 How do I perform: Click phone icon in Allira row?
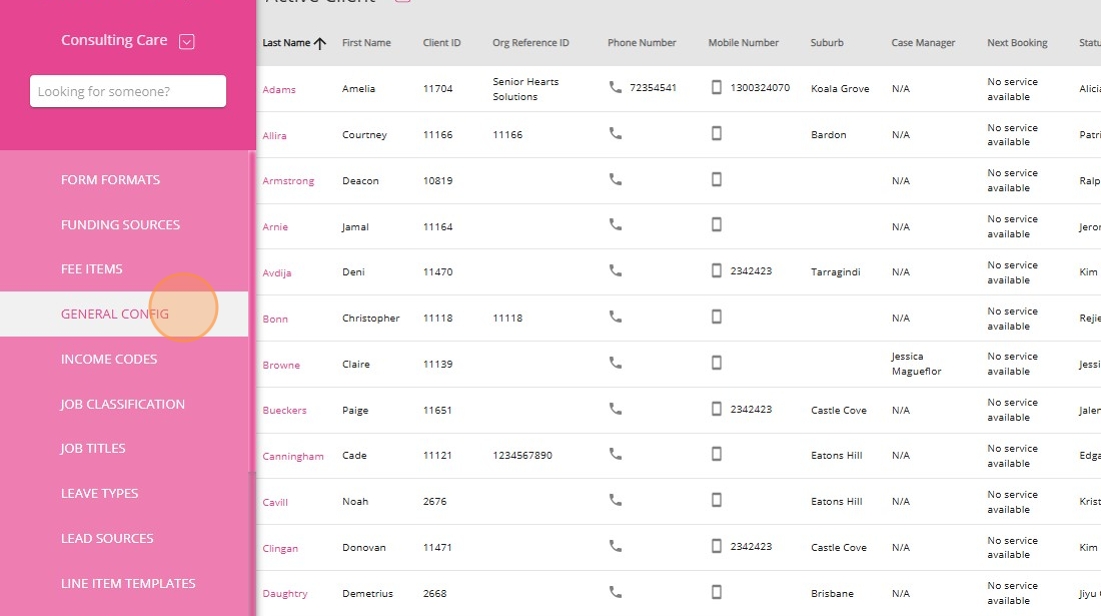click(x=615, y=133)
